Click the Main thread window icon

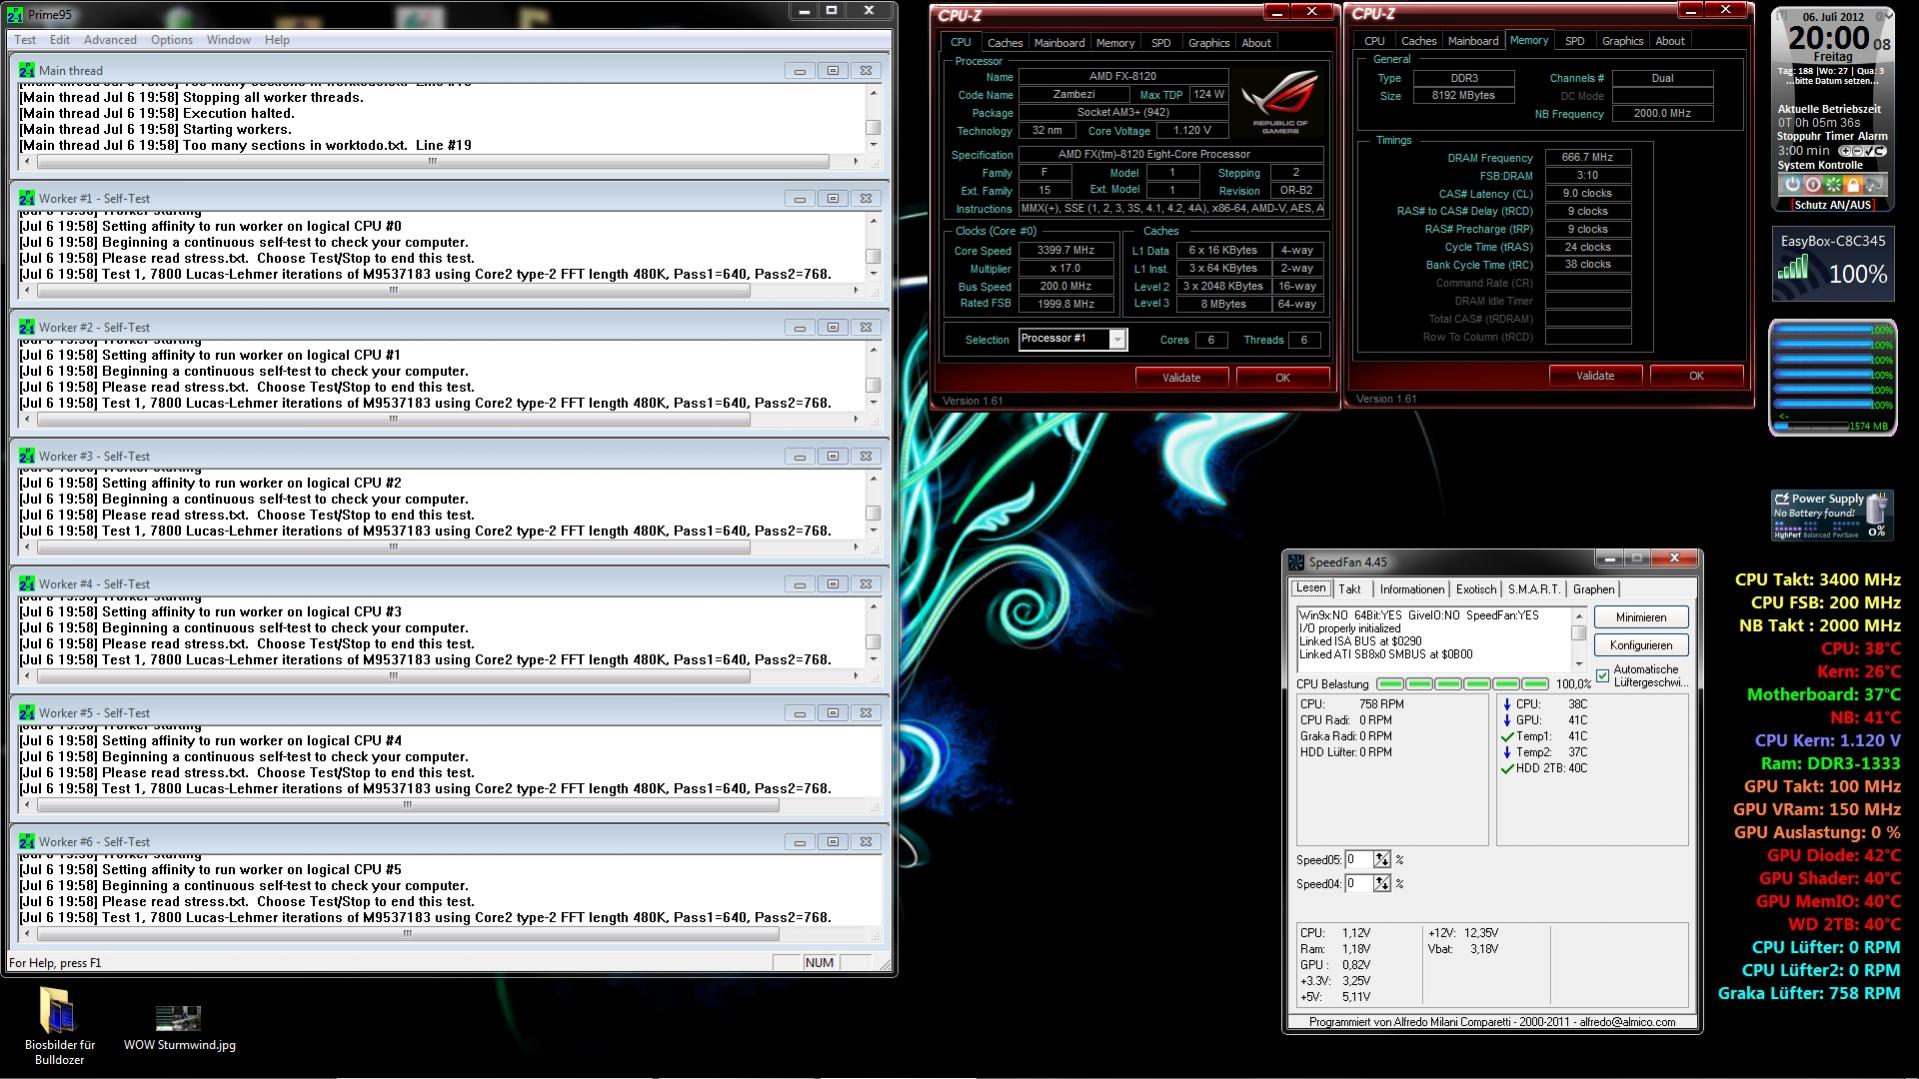[x=28, y=70]
